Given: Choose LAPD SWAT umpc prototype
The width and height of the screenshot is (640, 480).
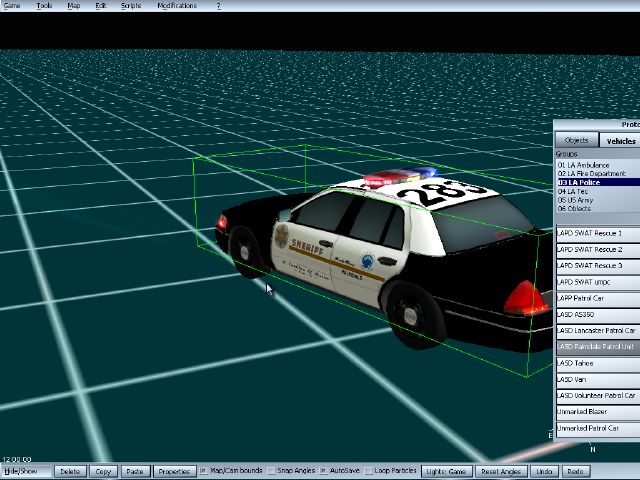Looking at the screenshot, I should coord(598,282).
